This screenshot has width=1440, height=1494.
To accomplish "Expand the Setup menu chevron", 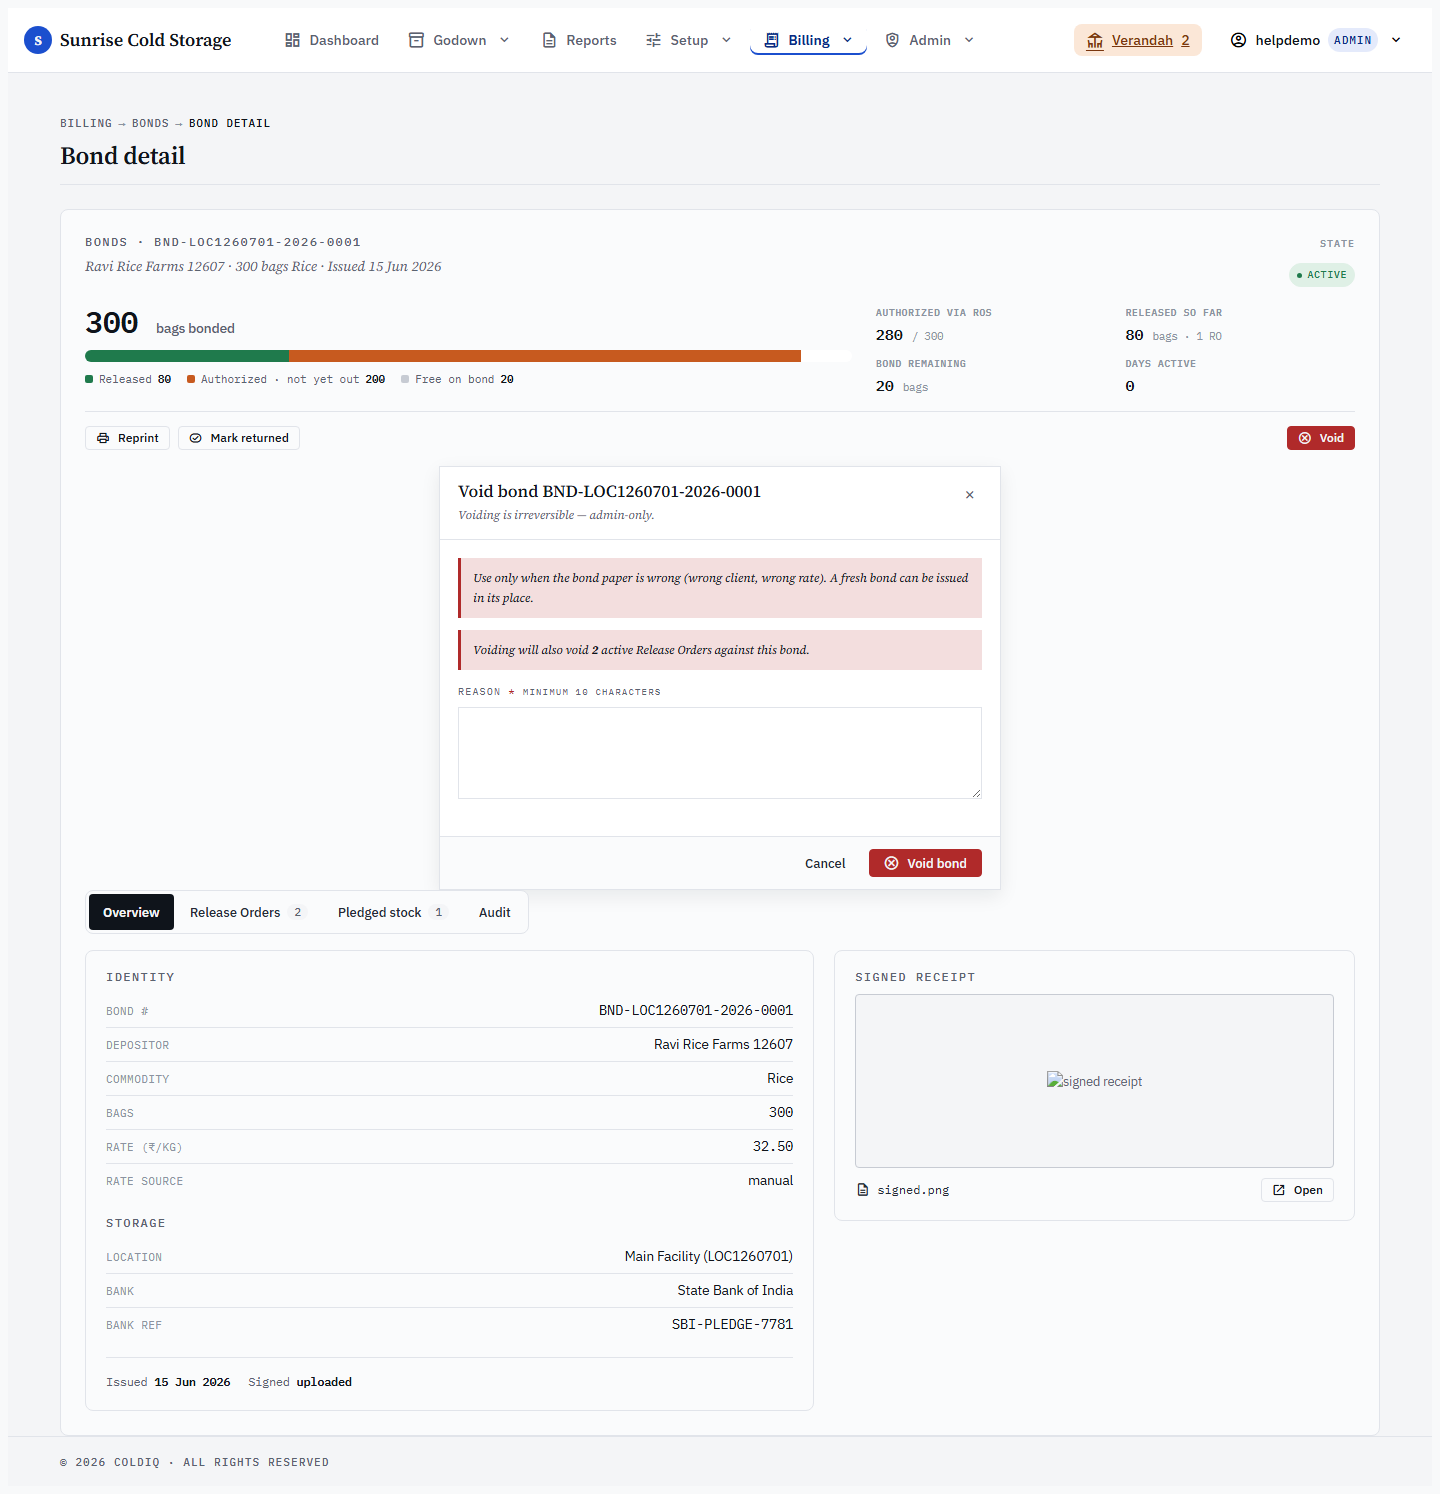I will pyautogui.click(x=726, y=40).
